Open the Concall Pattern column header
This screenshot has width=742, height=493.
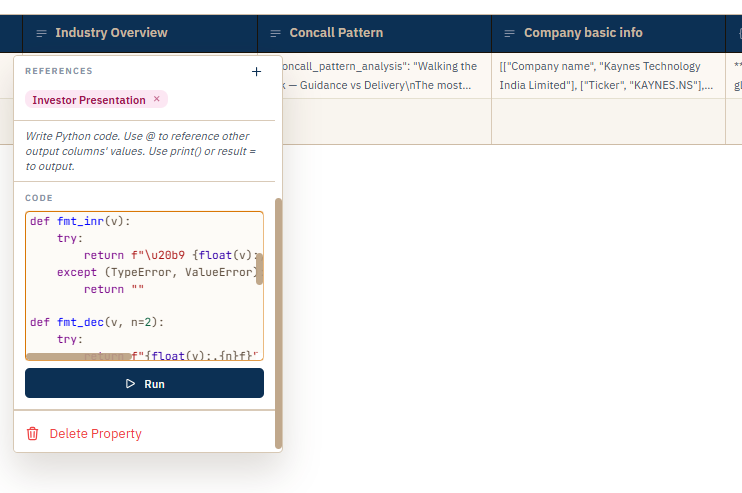click(374, 33)
